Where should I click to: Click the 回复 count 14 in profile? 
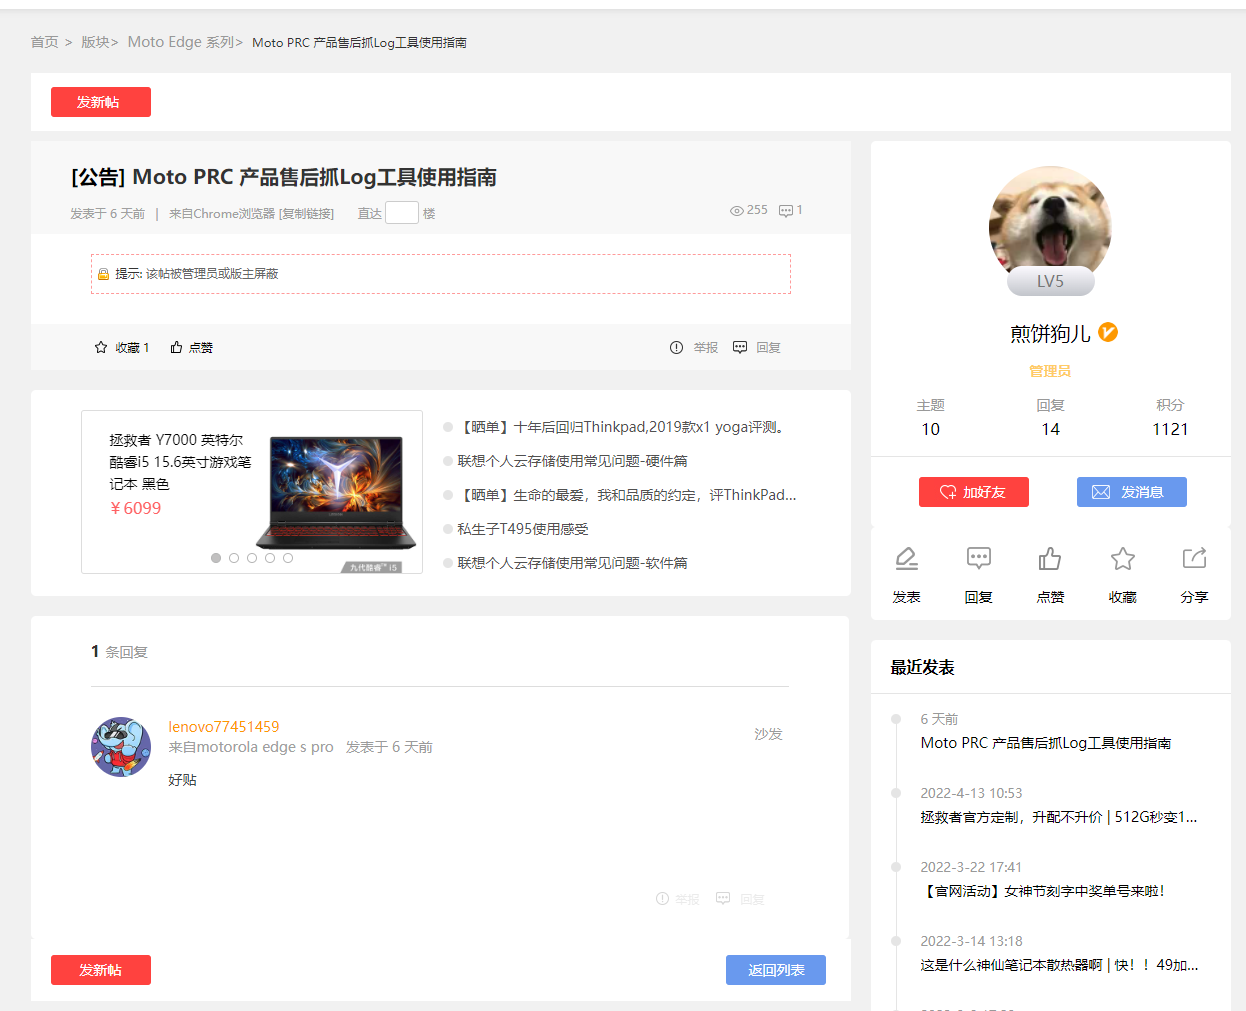coord(1050,429)
